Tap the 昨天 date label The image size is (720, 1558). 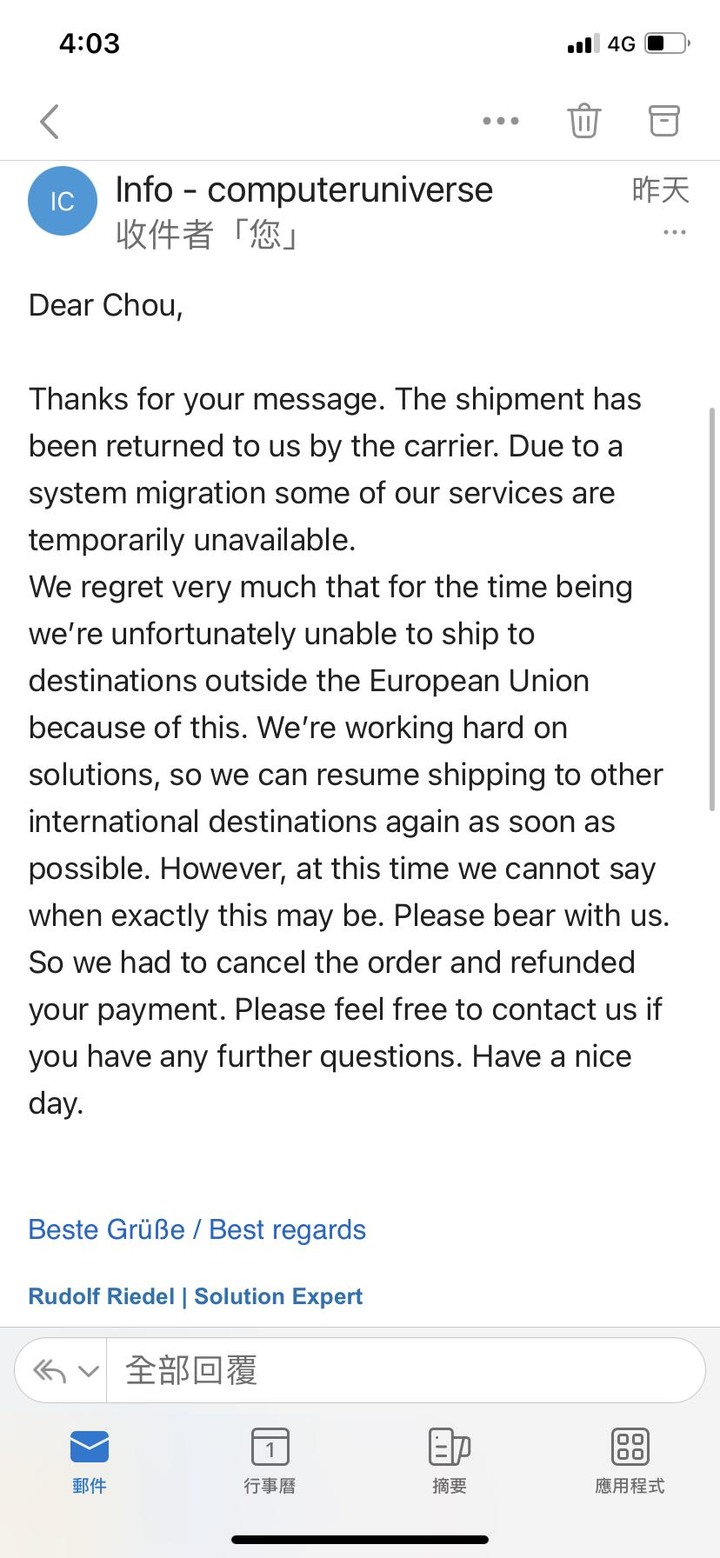(x=661, y=189)
